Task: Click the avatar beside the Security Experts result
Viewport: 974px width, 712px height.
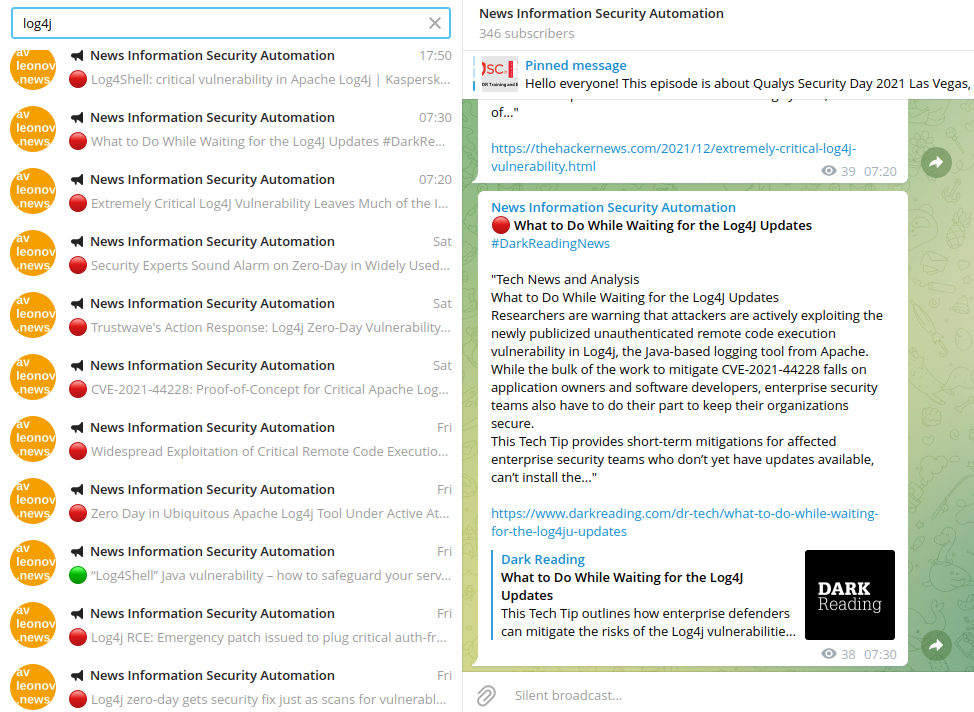Action: [x=33, y=253]
